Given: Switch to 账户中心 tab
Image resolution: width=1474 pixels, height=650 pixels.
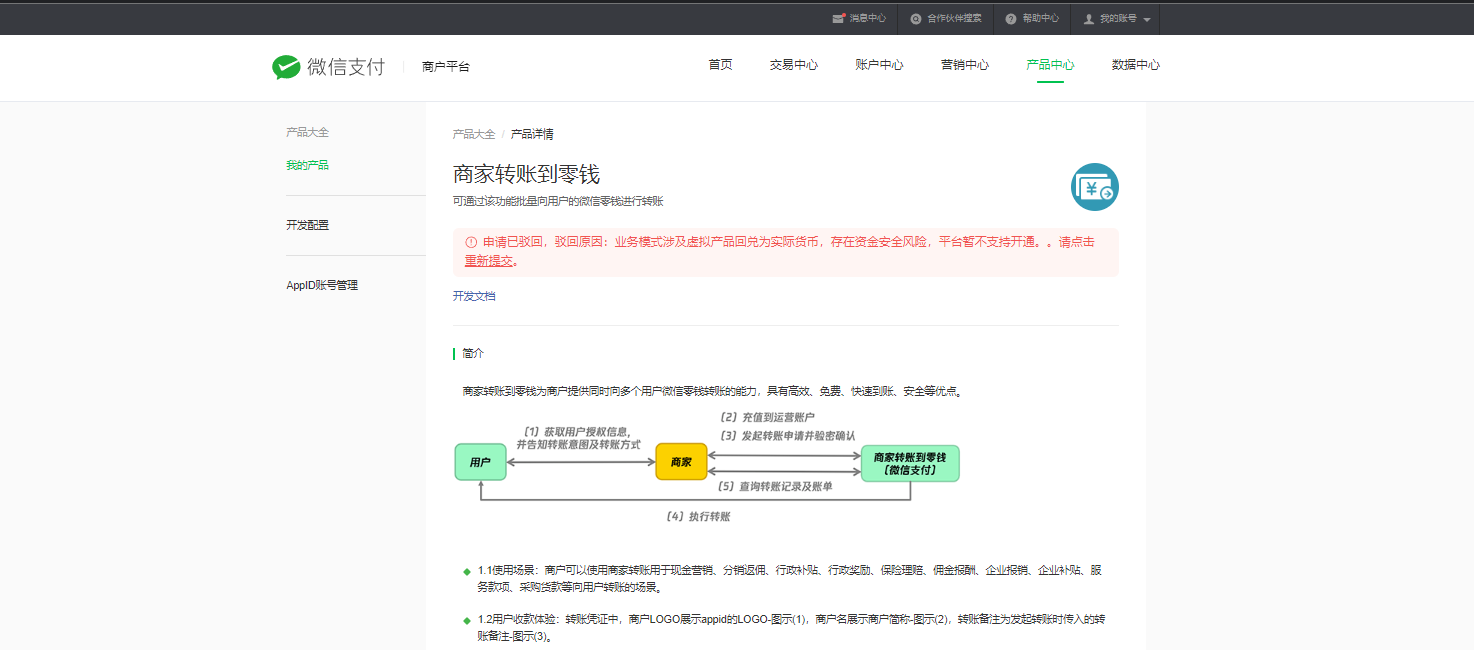Looking at the screenshot, I should coord(879,65).
